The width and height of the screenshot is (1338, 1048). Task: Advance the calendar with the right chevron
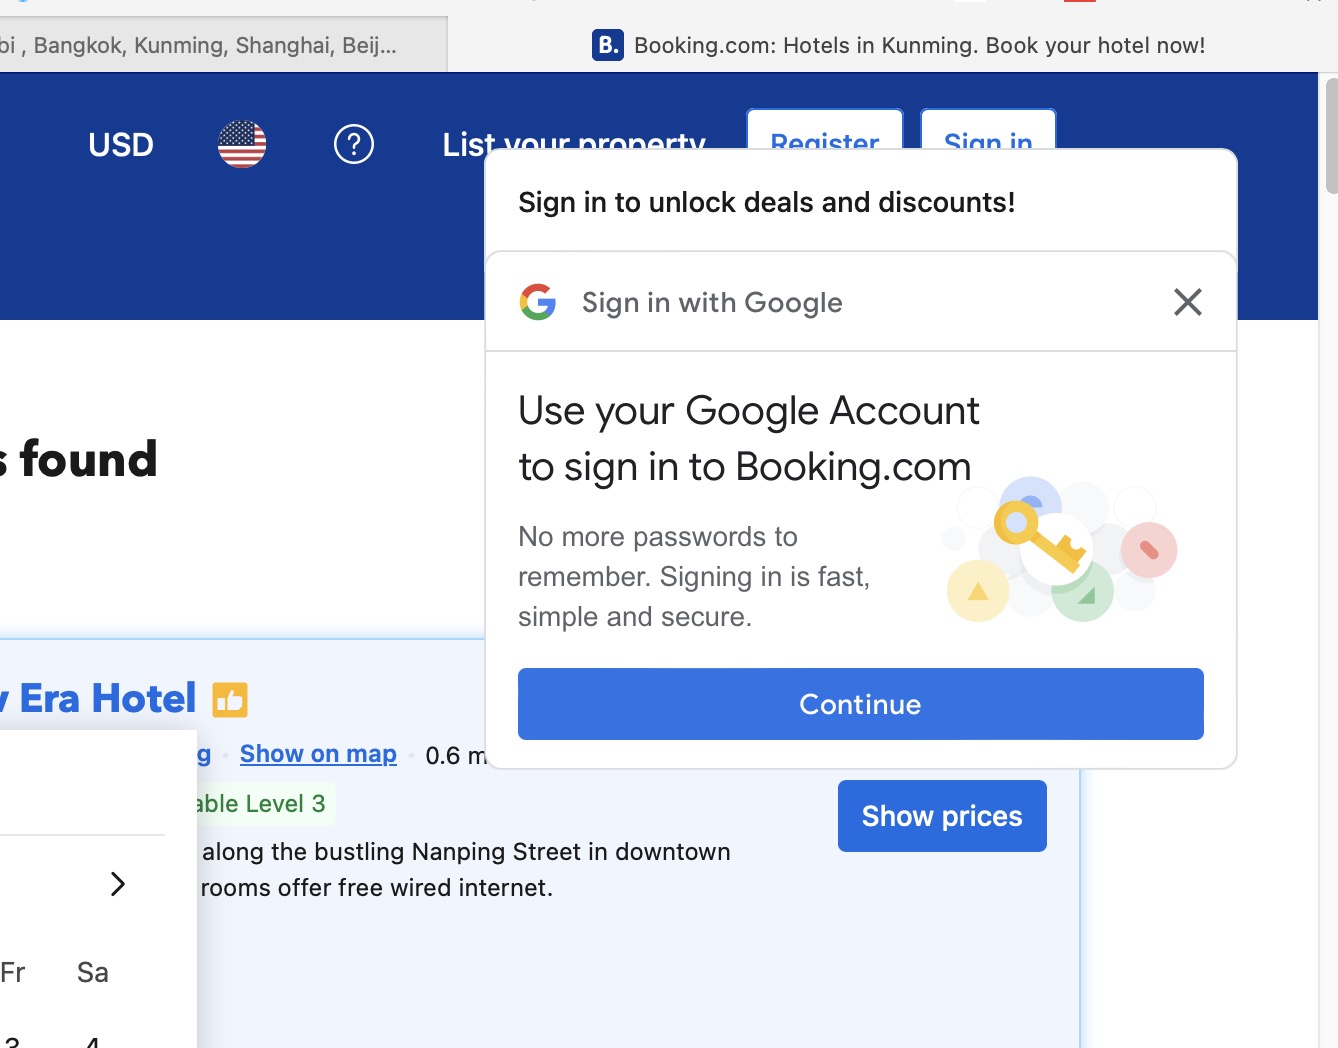point(117,883)
